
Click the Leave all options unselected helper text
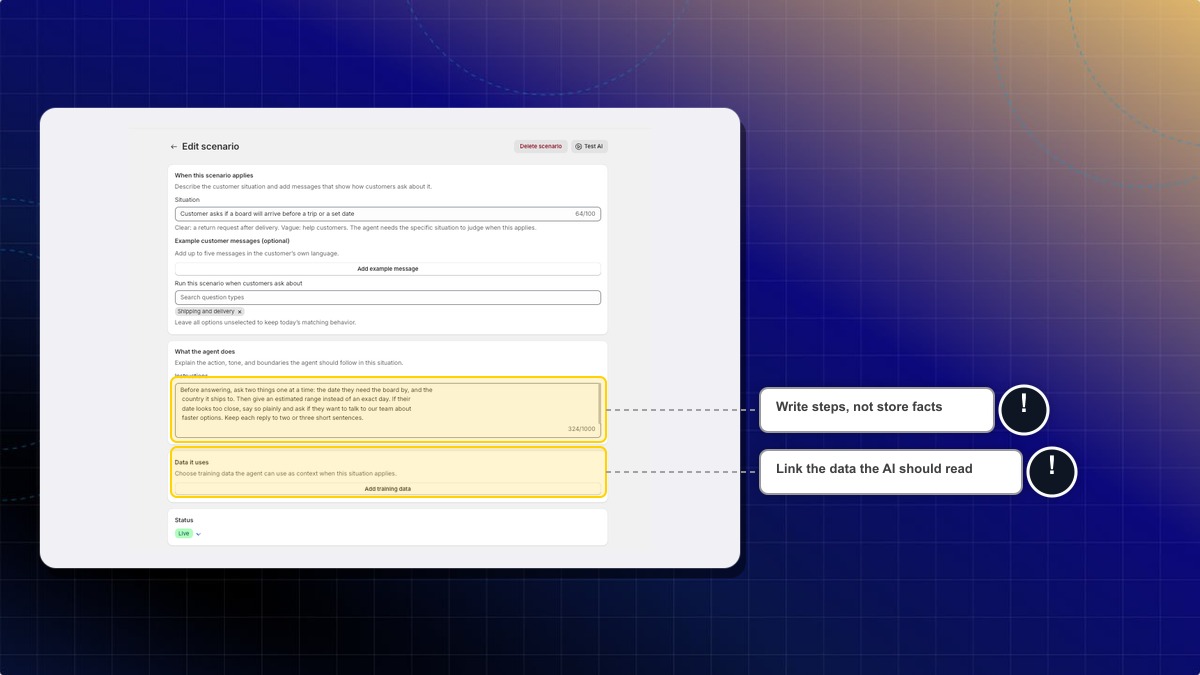(265, 323)
